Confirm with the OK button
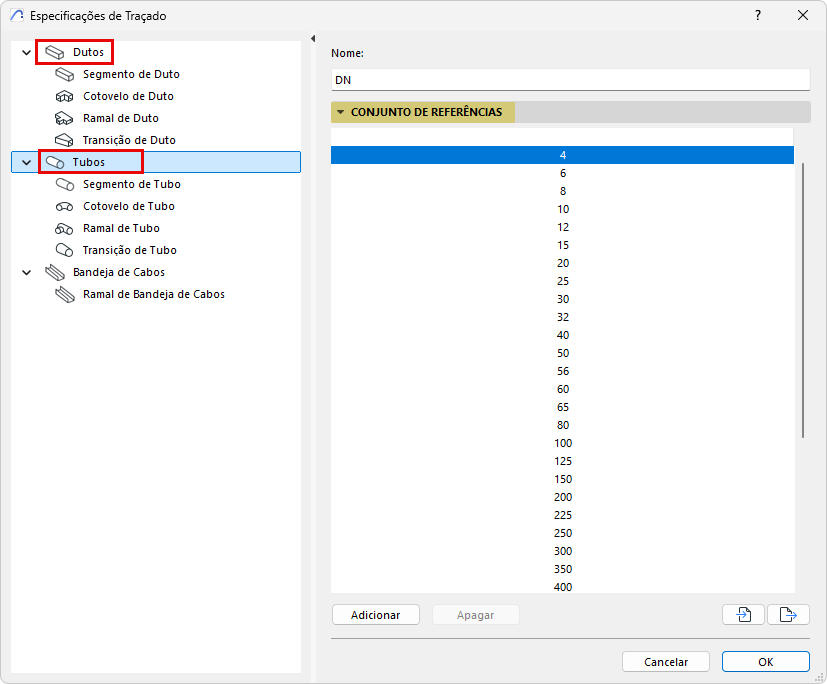The image size is (827, 684). 765,662
